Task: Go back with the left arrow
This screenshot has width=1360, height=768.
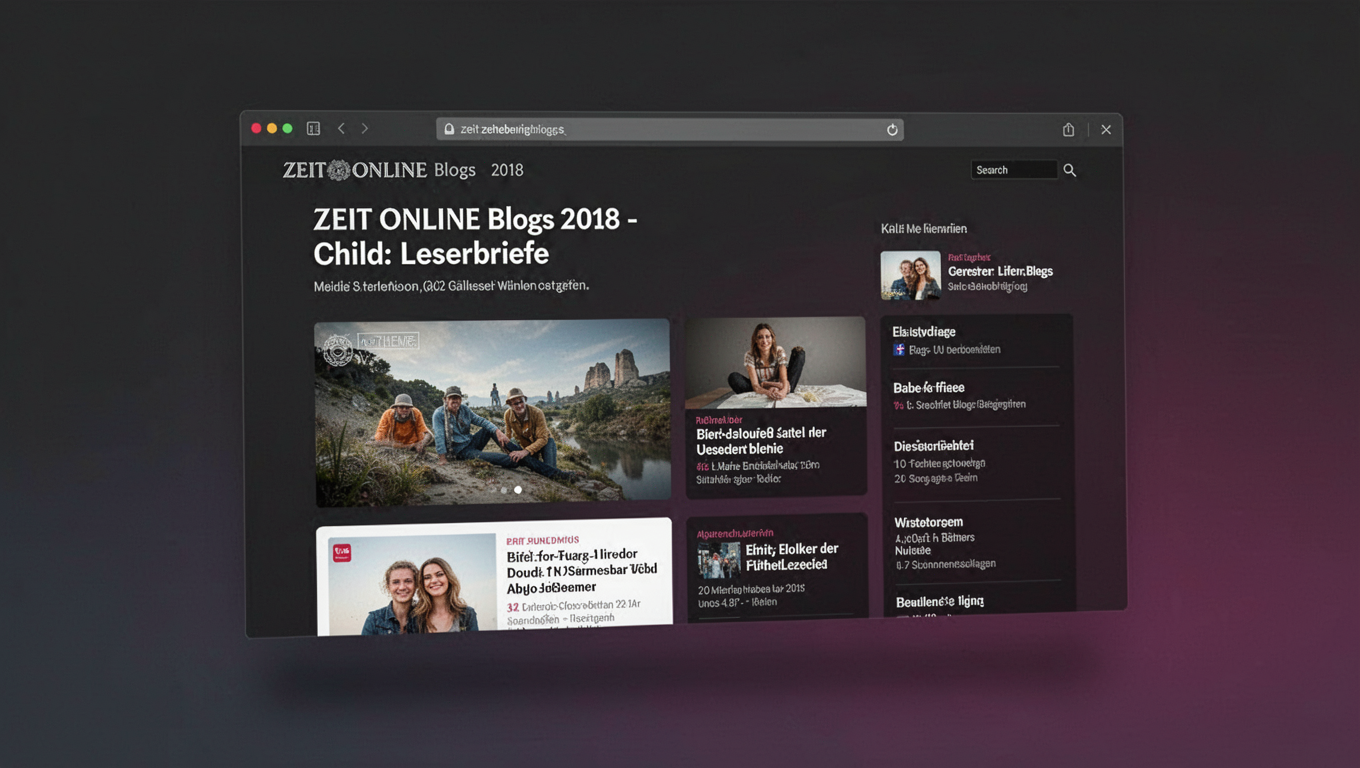Action: [x=341, y=129]
